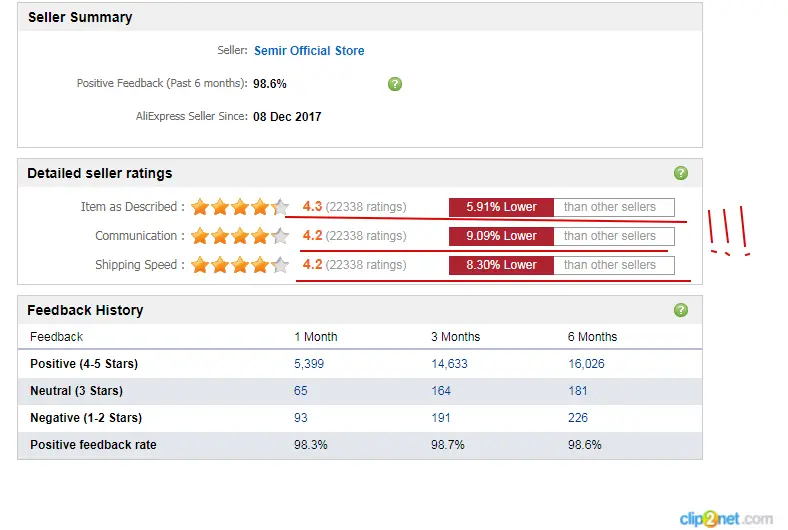The width and height of the screenshot is (788, 530).
Task: Click the Neutral (3 Stars) row label
Action: 76,391
